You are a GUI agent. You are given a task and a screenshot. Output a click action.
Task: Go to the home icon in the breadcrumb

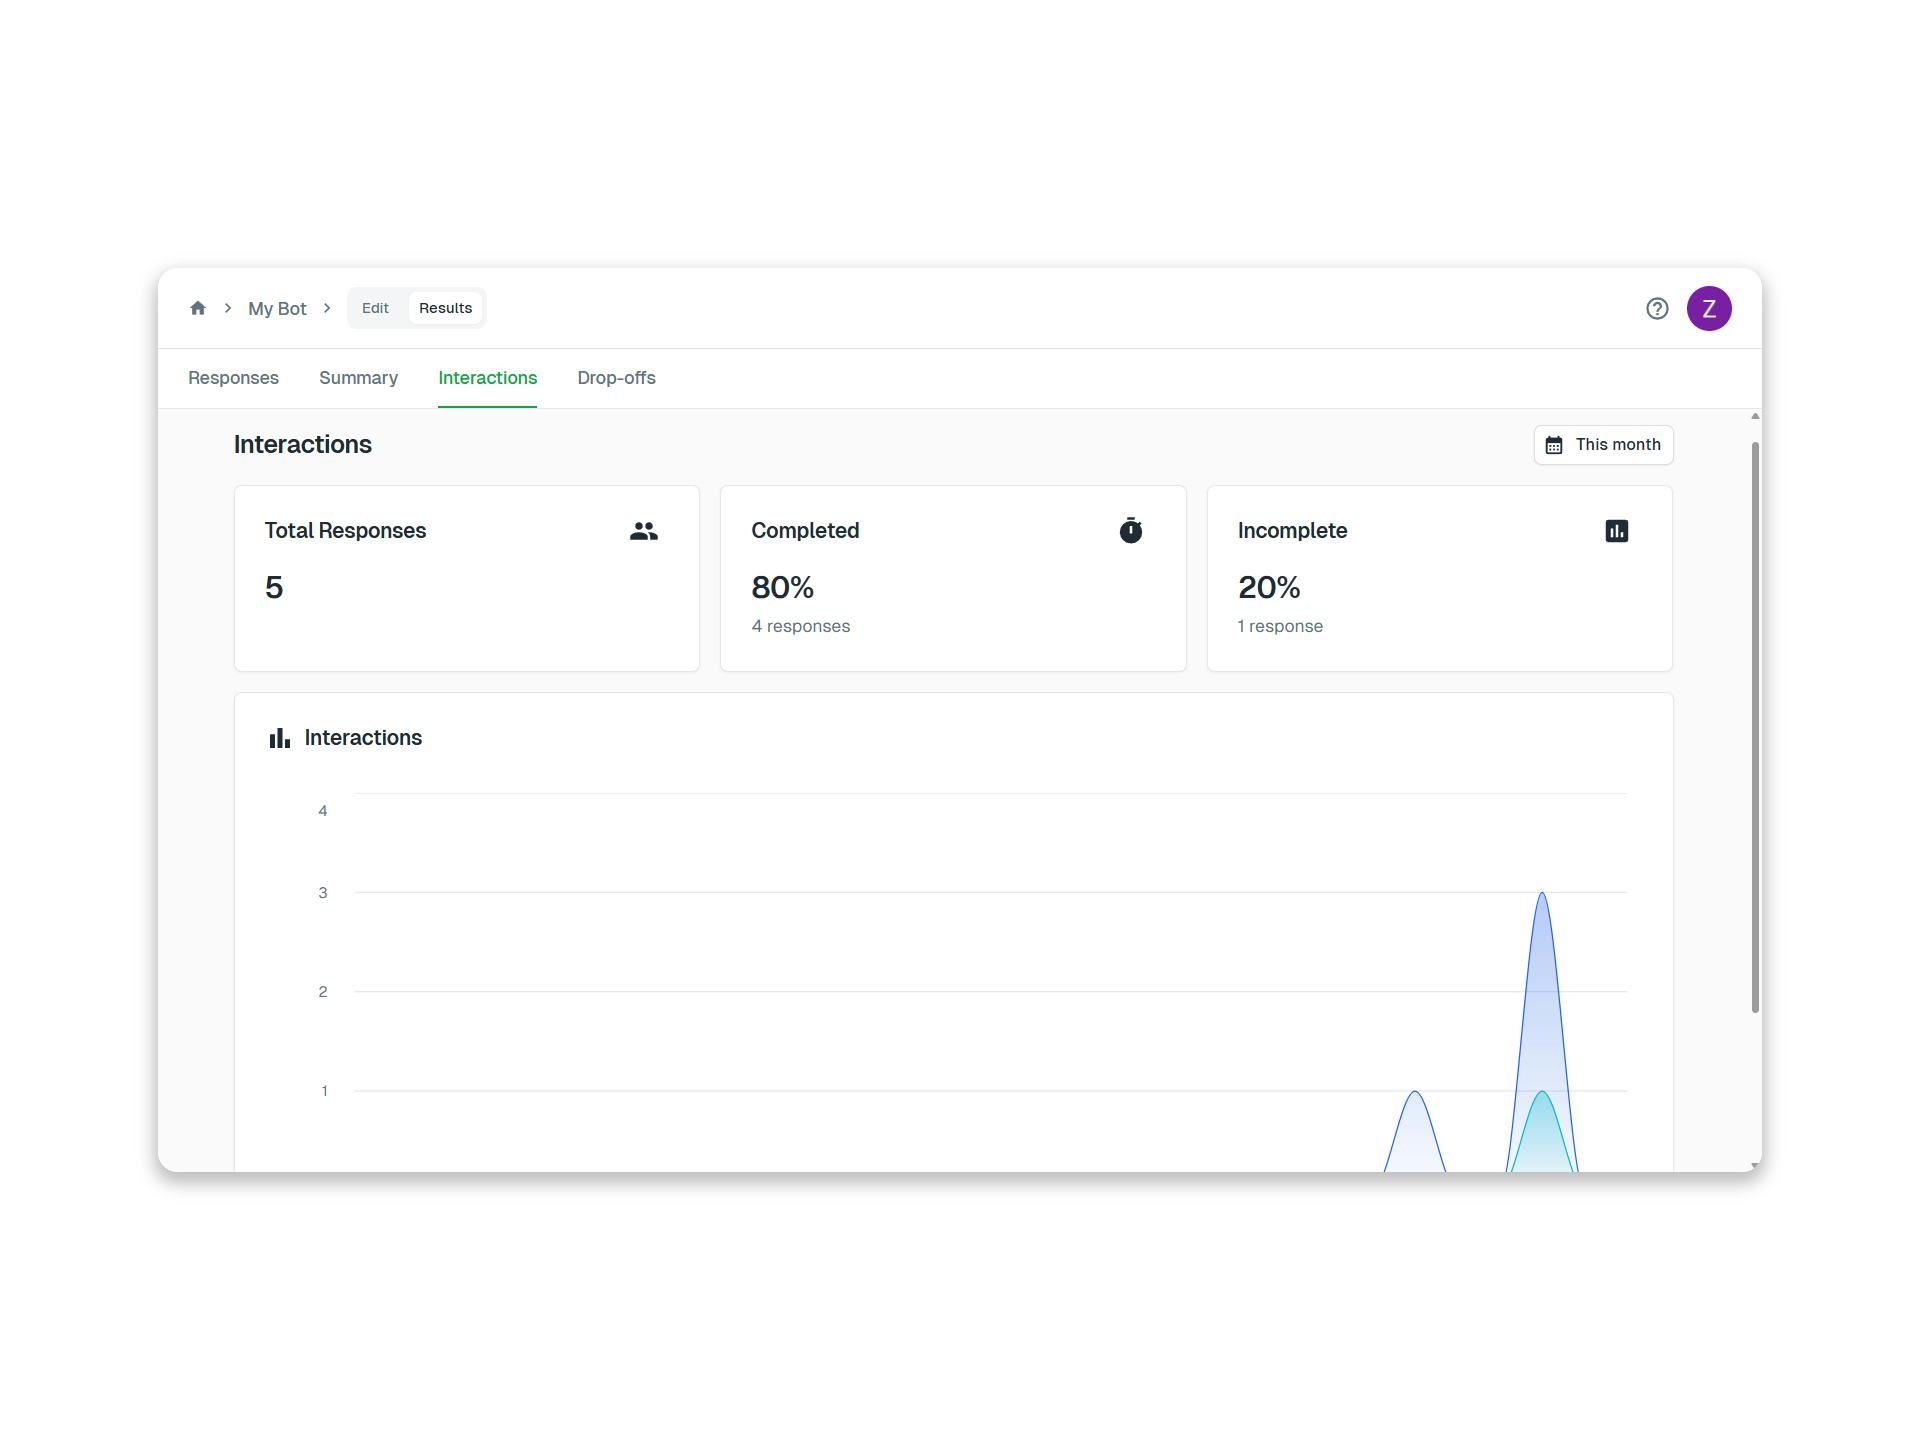pos(198,308)
